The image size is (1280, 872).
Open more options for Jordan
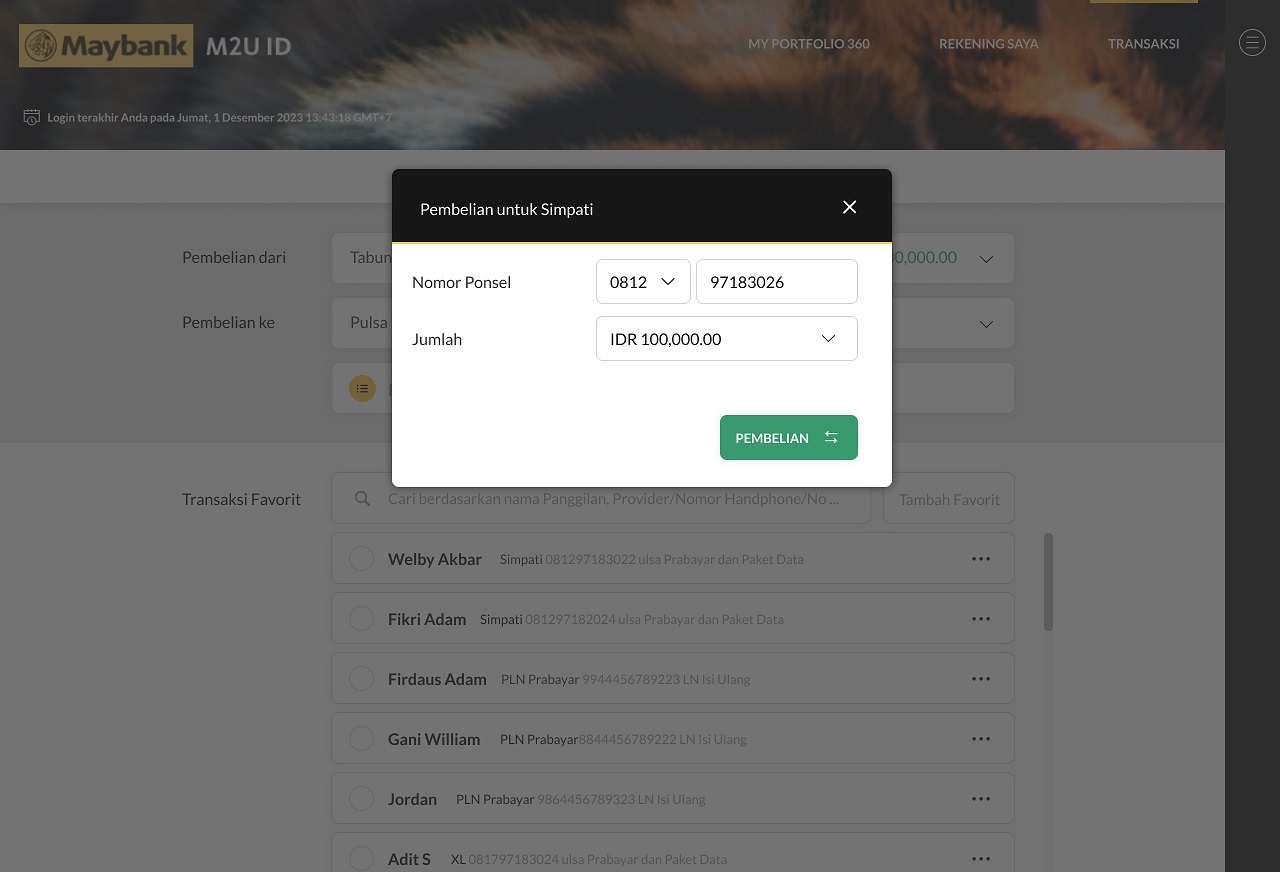point(981,799)
